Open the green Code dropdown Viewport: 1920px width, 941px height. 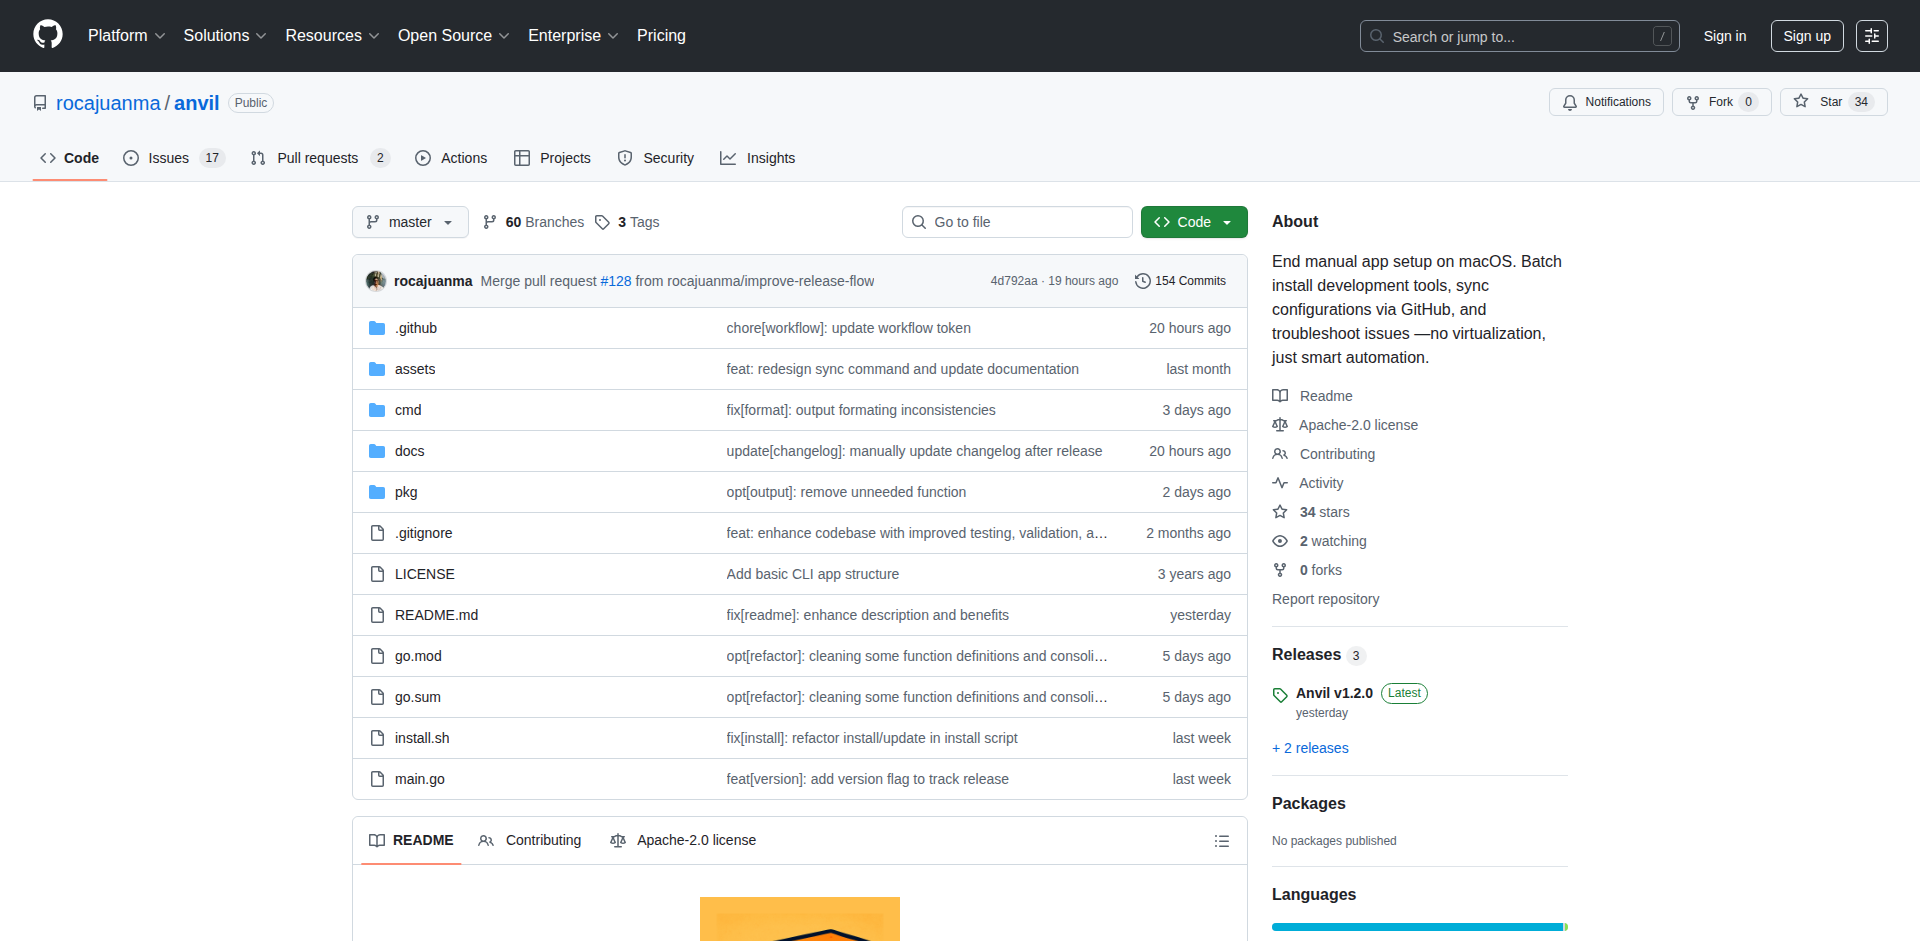(1194, 222)
